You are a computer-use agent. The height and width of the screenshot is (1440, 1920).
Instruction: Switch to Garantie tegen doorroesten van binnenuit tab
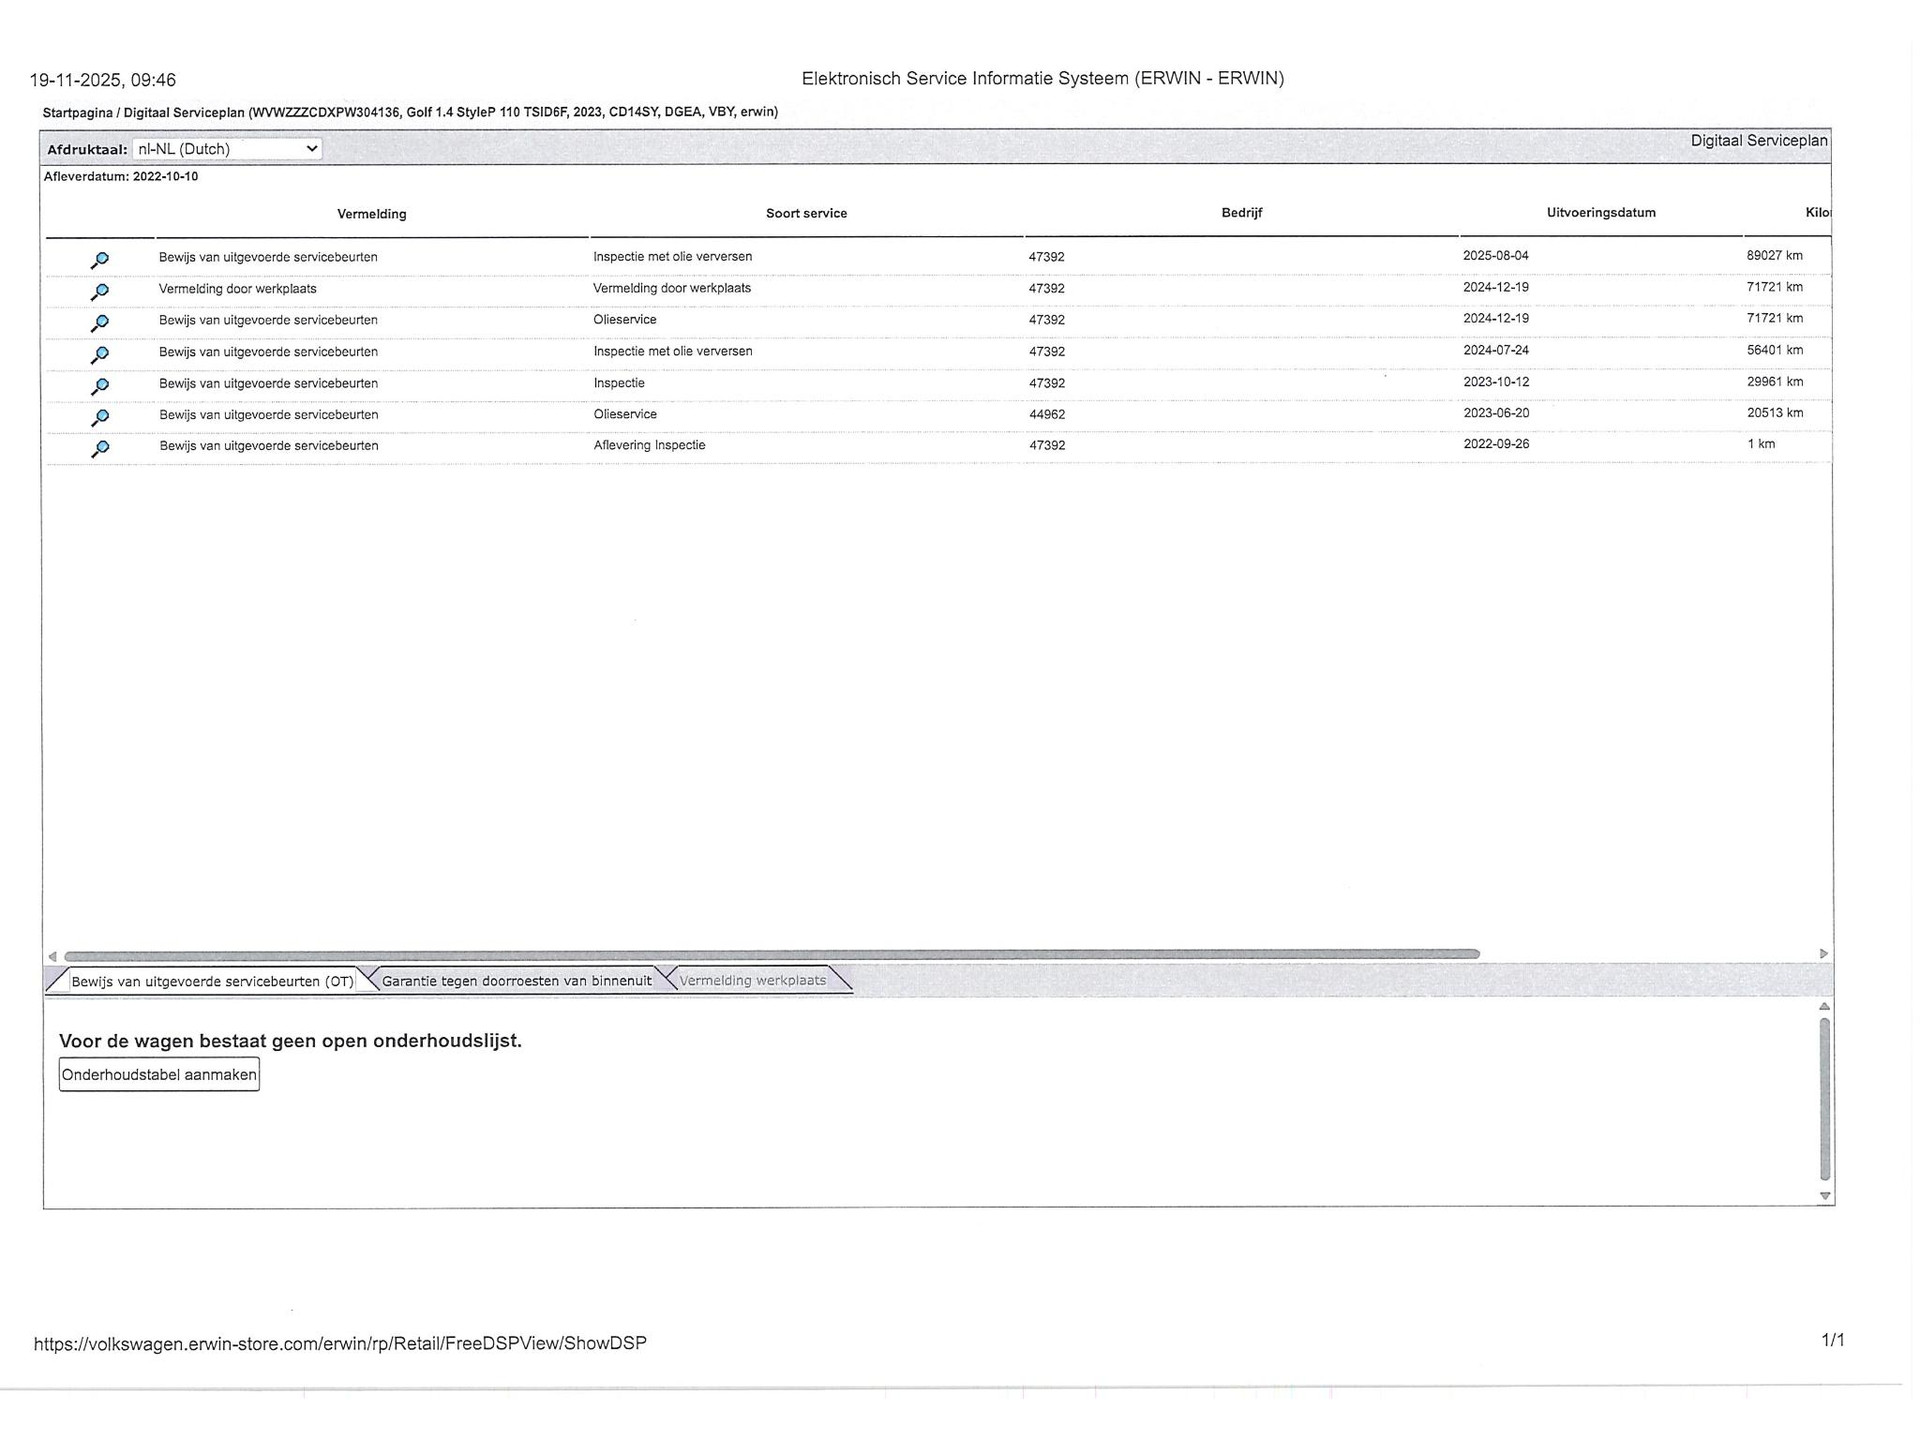[516, 981]
